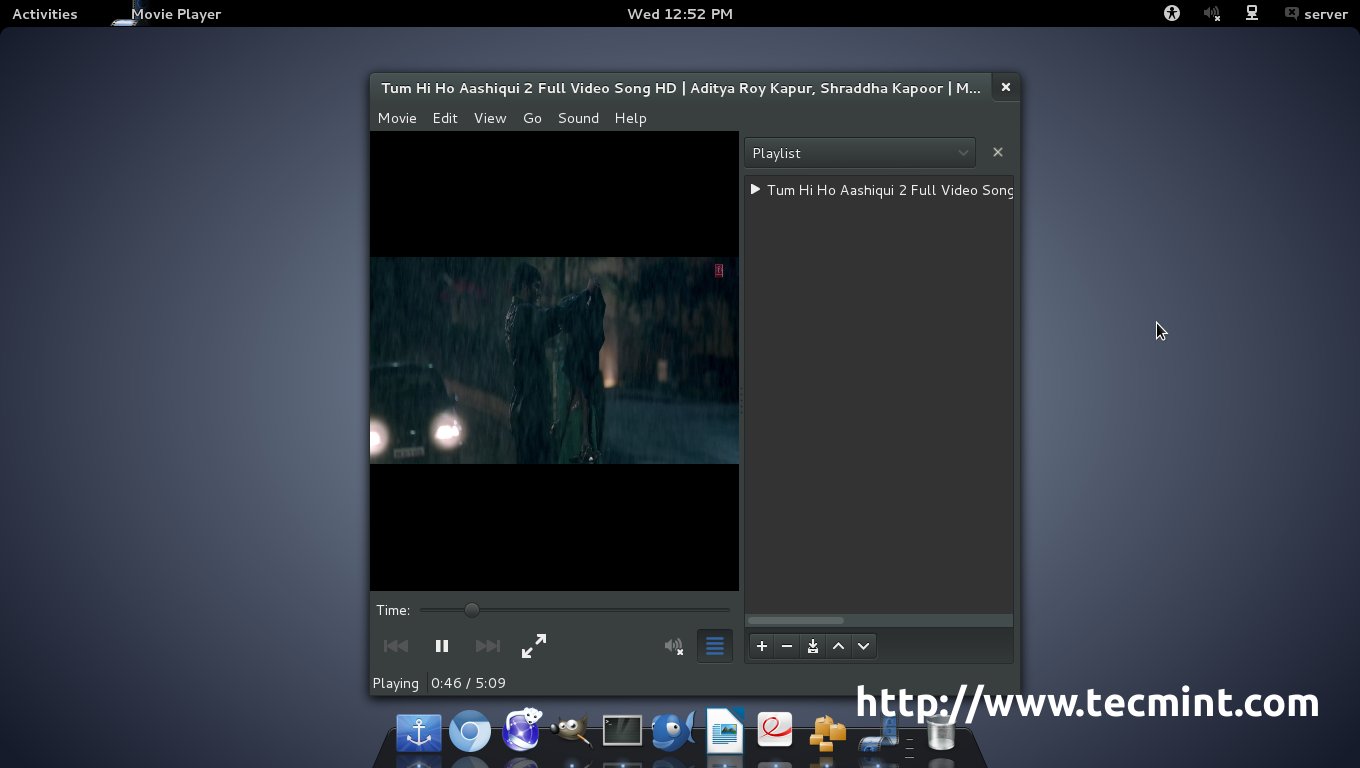Save the playlist using the download icon

(813, 646)
